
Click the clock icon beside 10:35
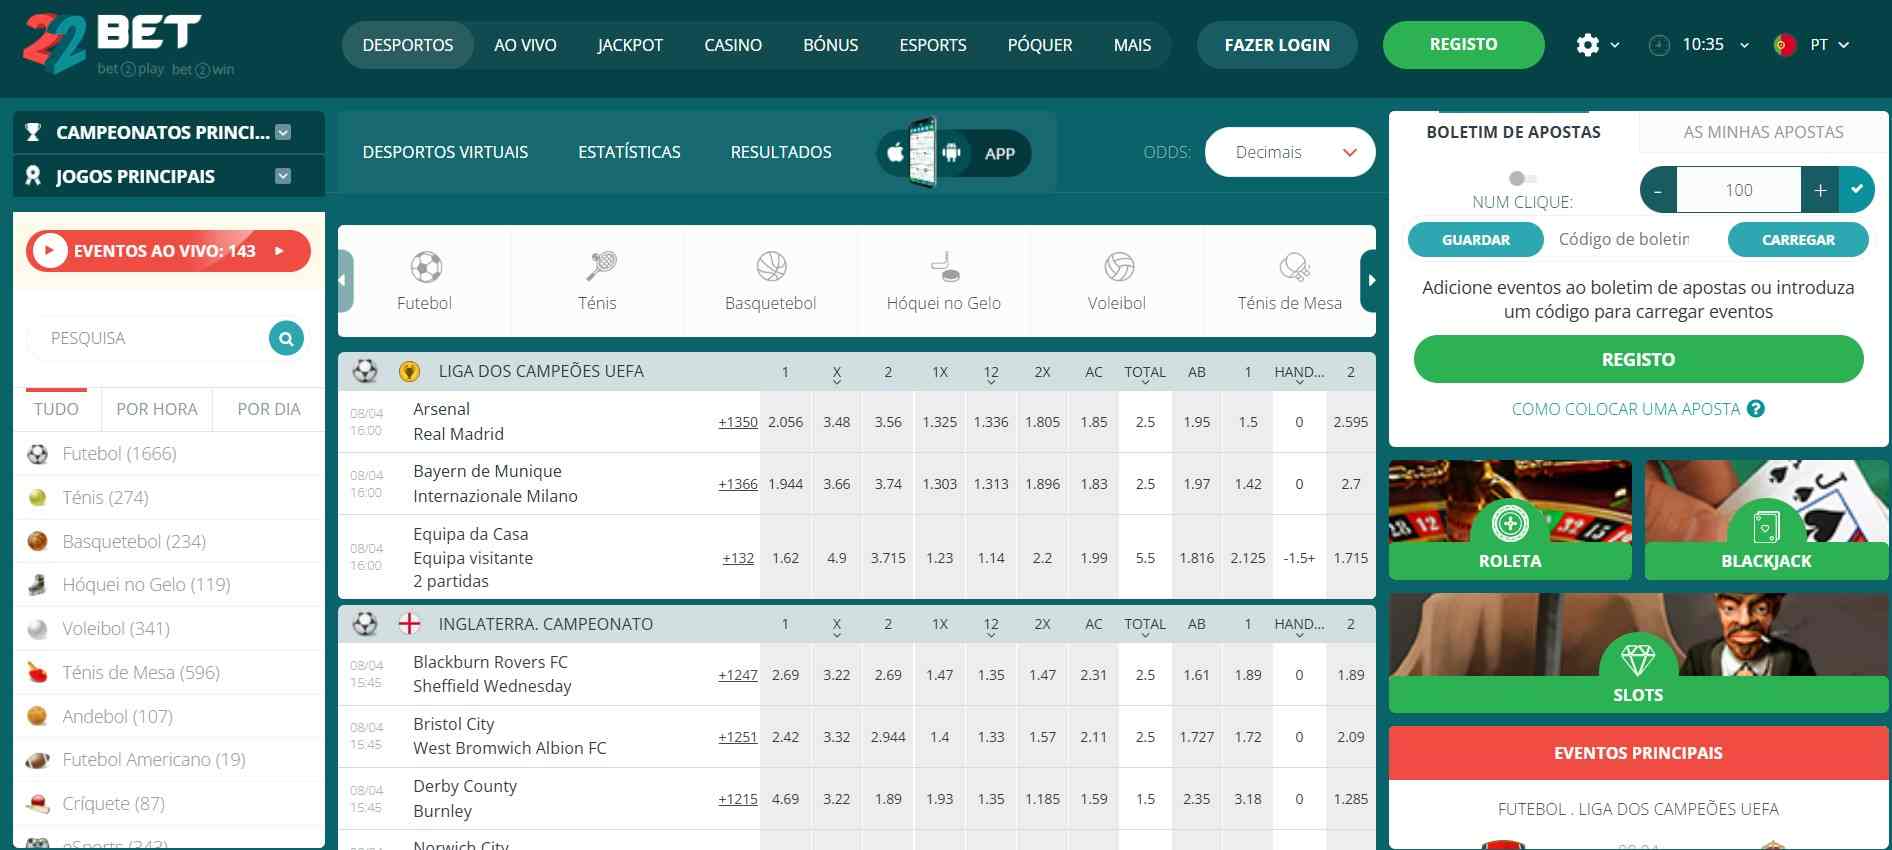point(1659,45)
